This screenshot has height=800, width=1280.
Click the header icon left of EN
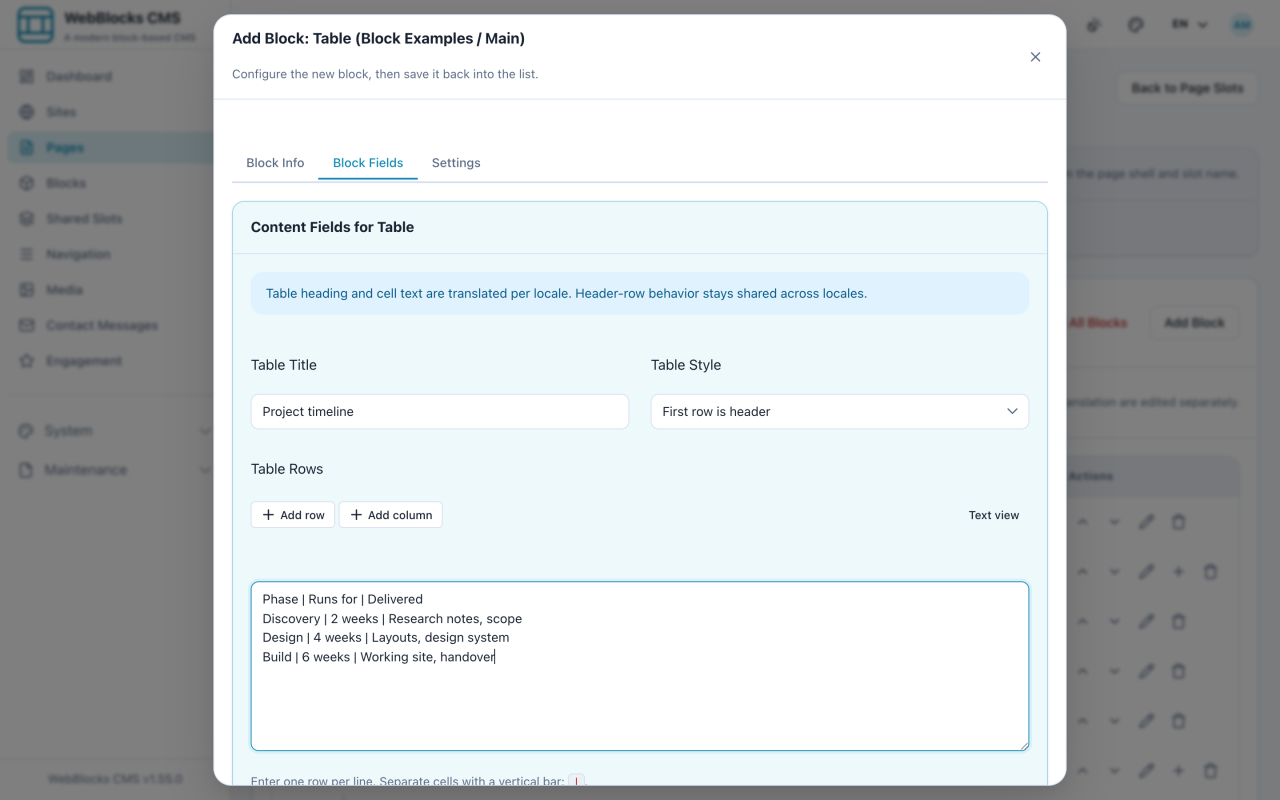(1135, 25)
